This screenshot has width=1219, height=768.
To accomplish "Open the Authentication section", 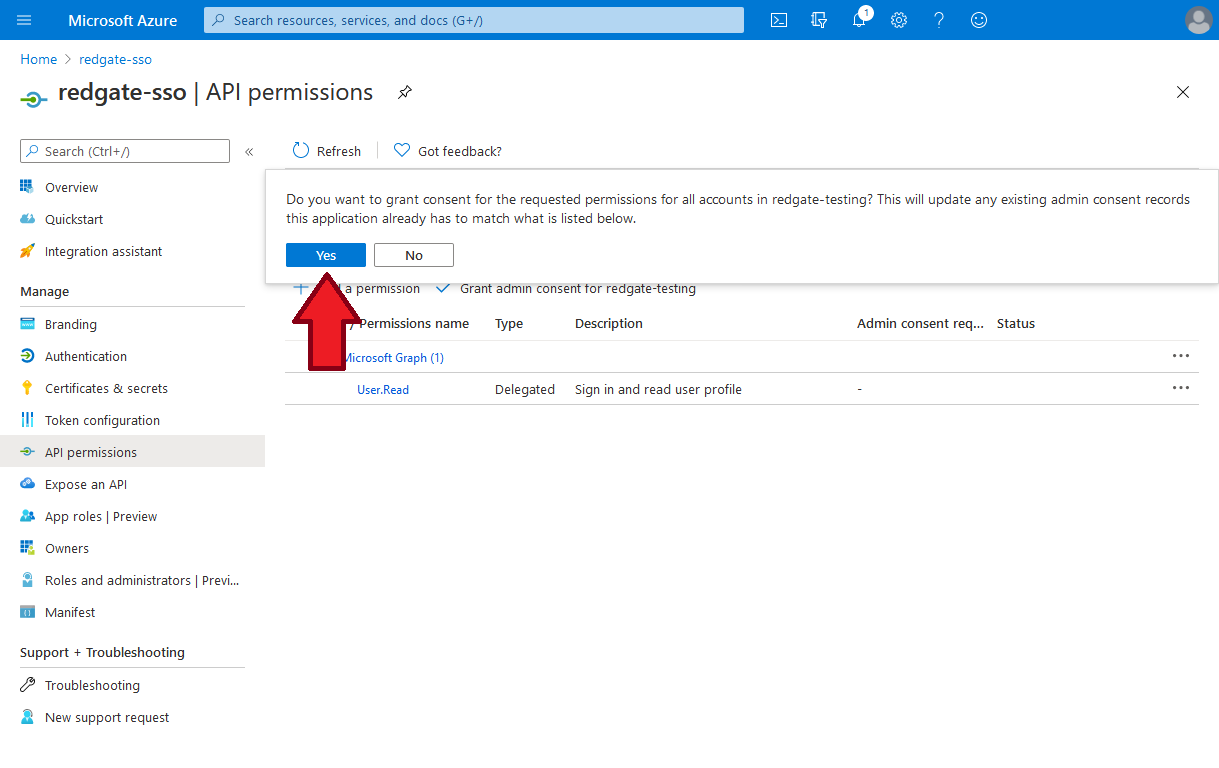I will 86,356.
